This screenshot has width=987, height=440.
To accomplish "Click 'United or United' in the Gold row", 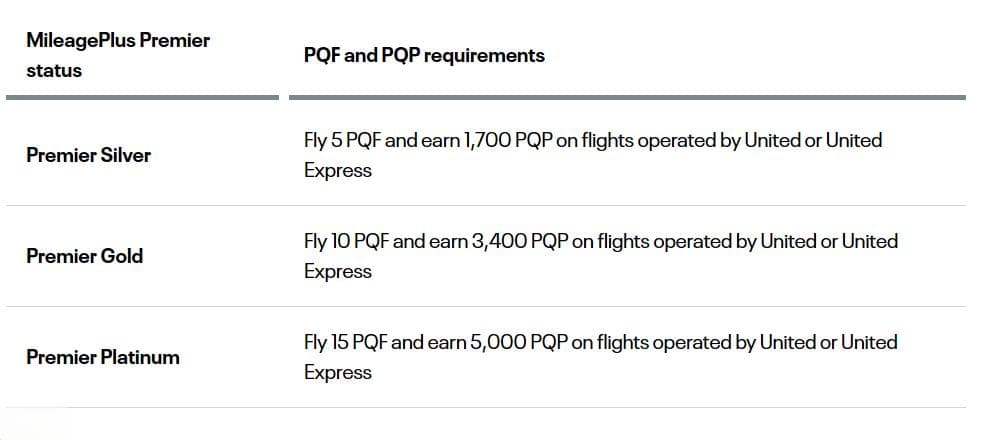I will (x=829, y=241).
